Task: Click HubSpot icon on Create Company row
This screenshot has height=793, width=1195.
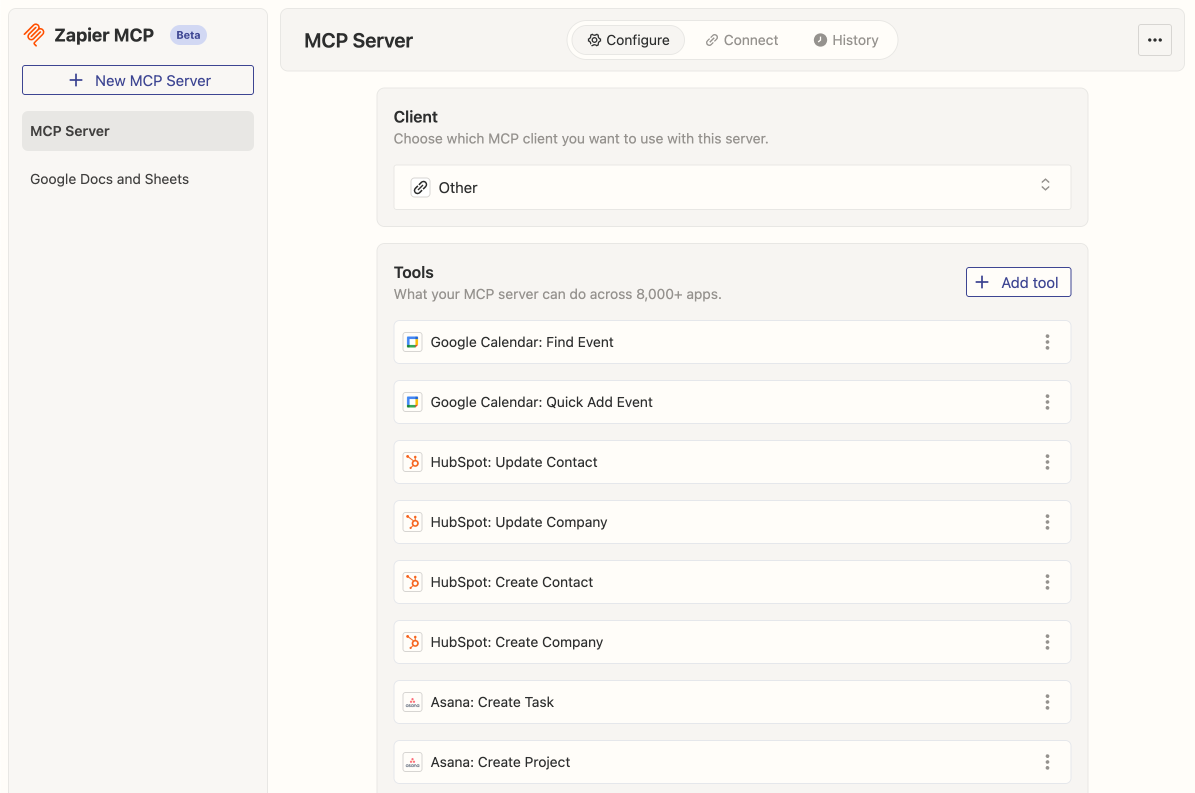Action: (412, 642)
